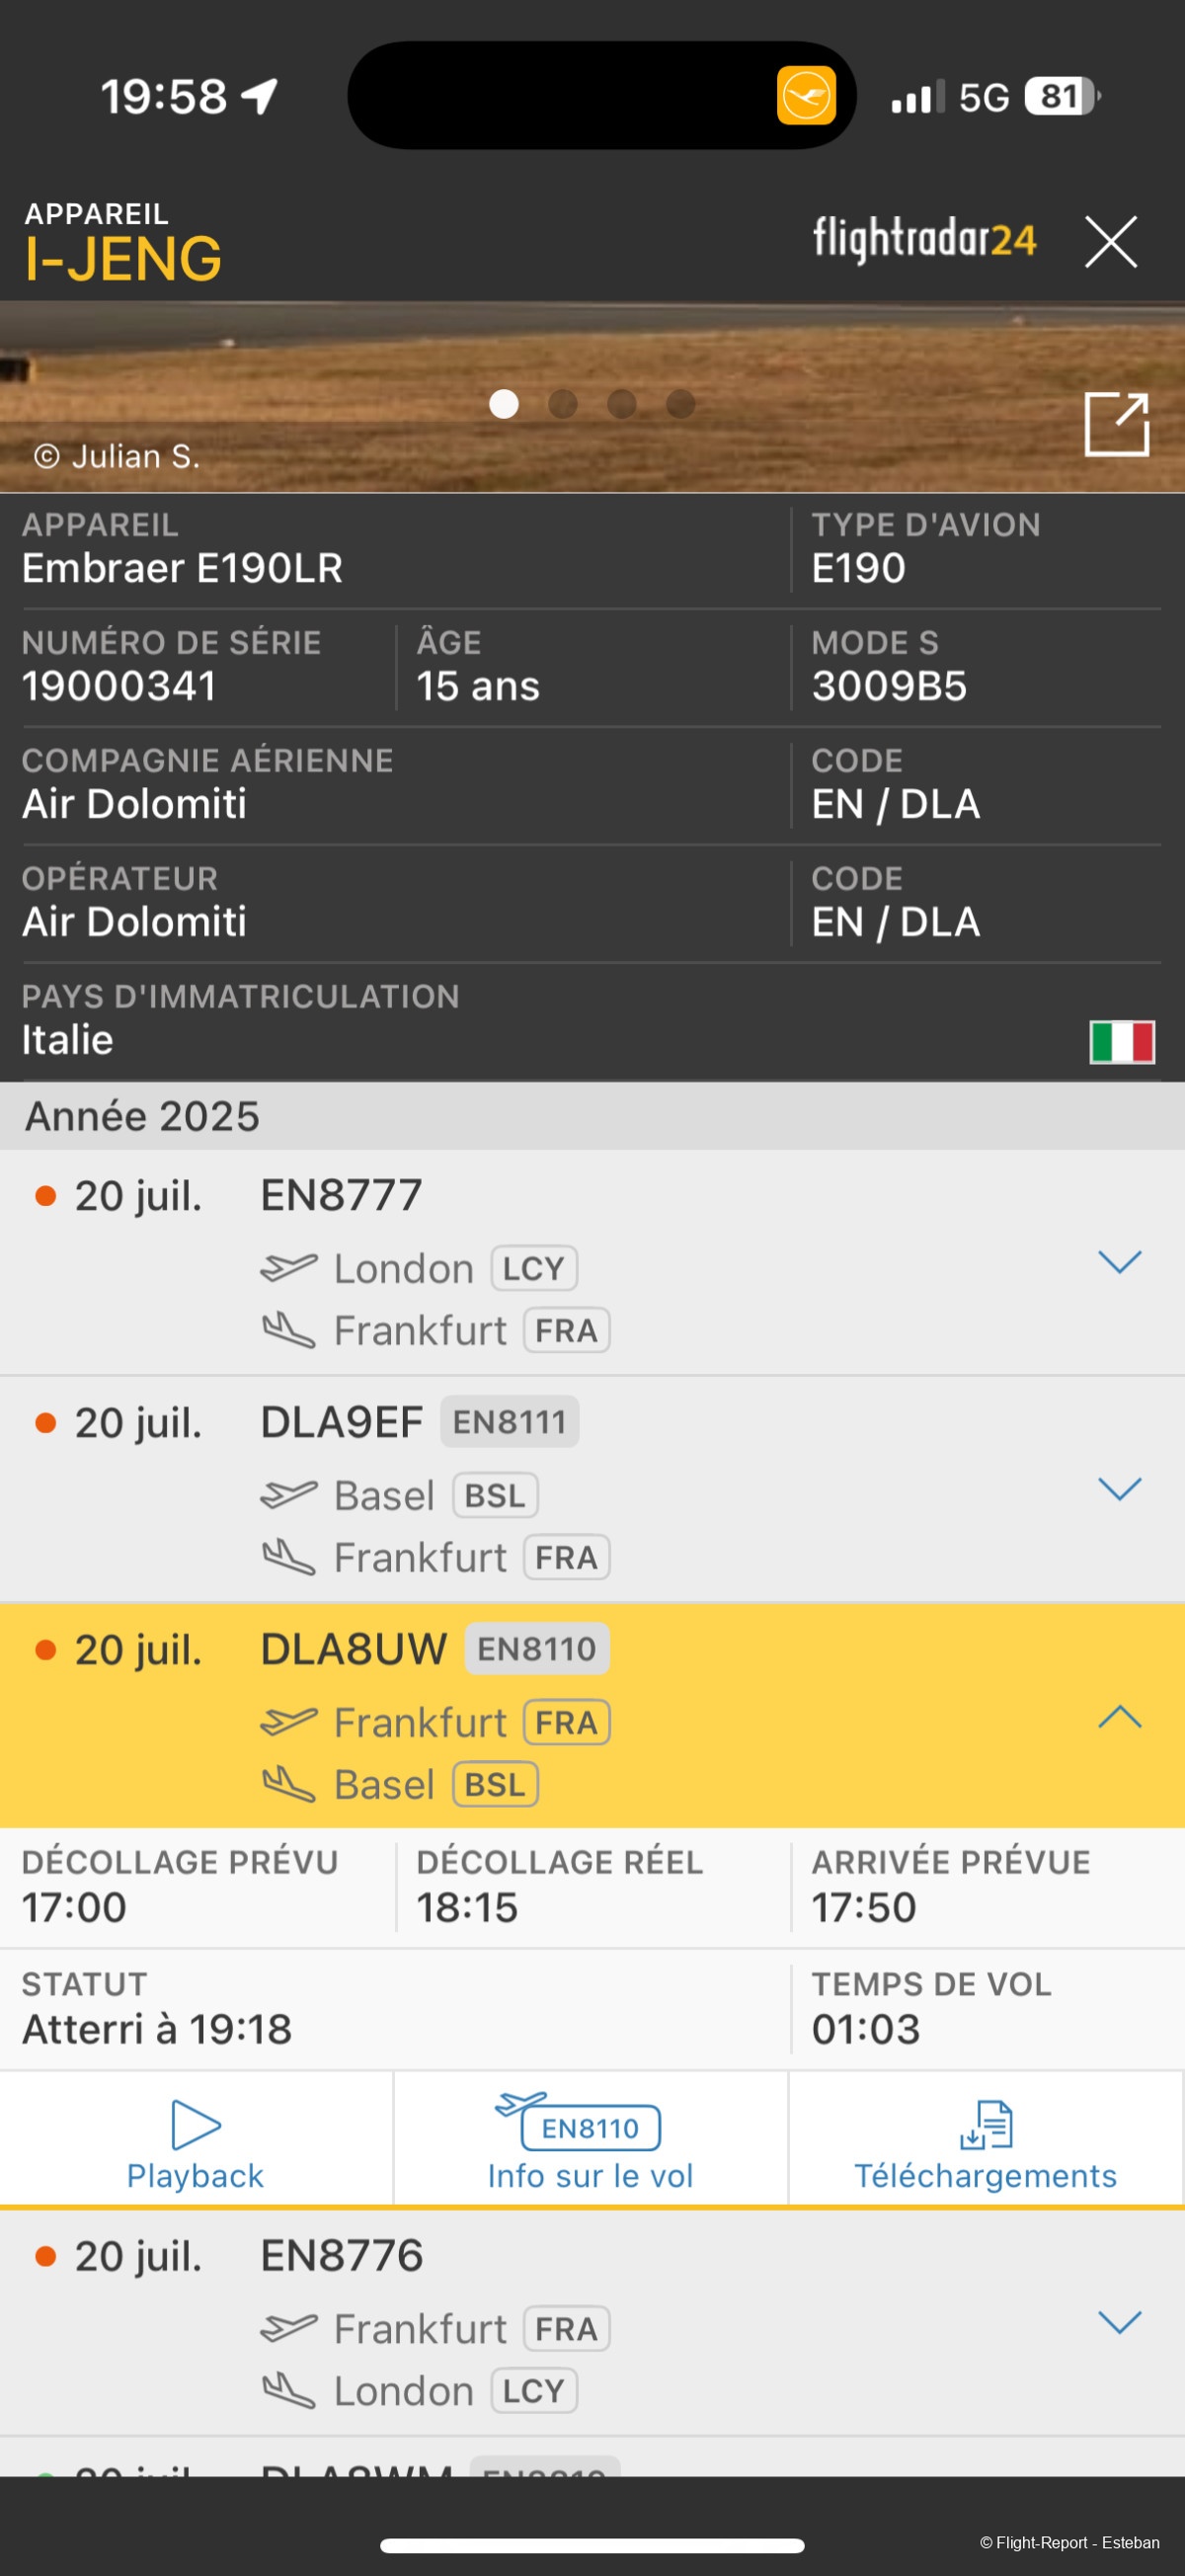The height and width of the screenshot is (2576, 1185).
Task: Tap the EN8110 flight number badge
Action: pyautogui.click(x=537, y=1649)
